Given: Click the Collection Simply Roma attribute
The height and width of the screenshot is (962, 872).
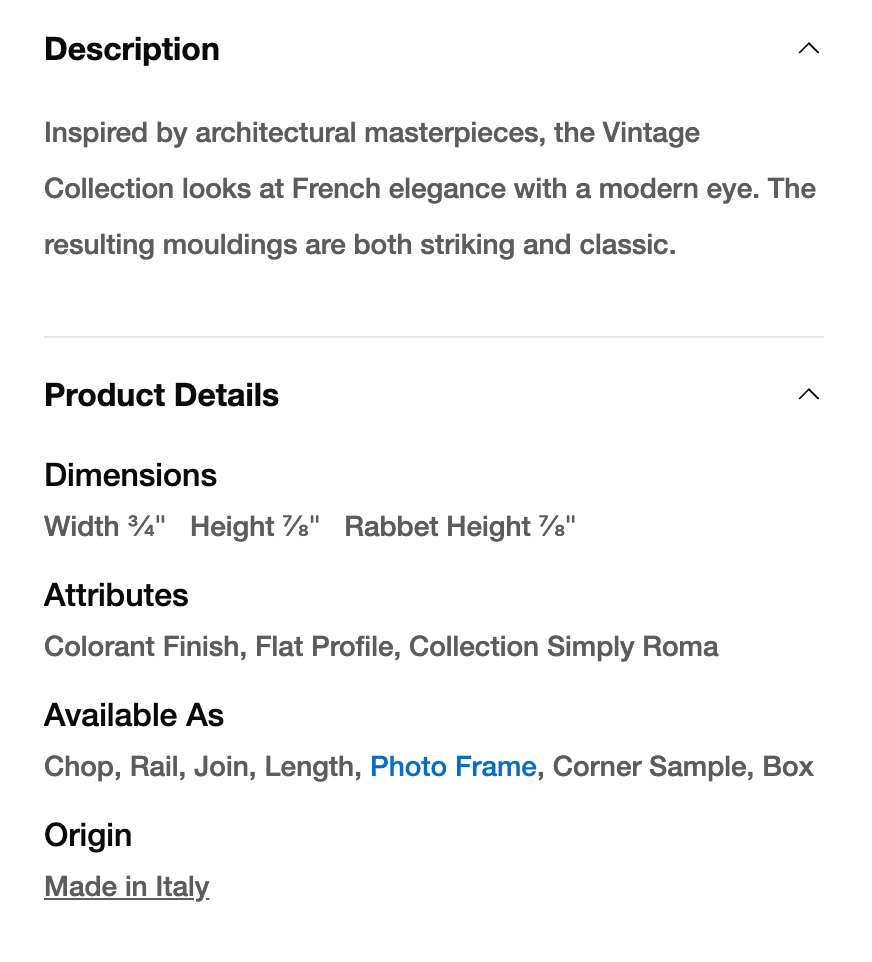Looking at the screenshot, I should (563, 647).
